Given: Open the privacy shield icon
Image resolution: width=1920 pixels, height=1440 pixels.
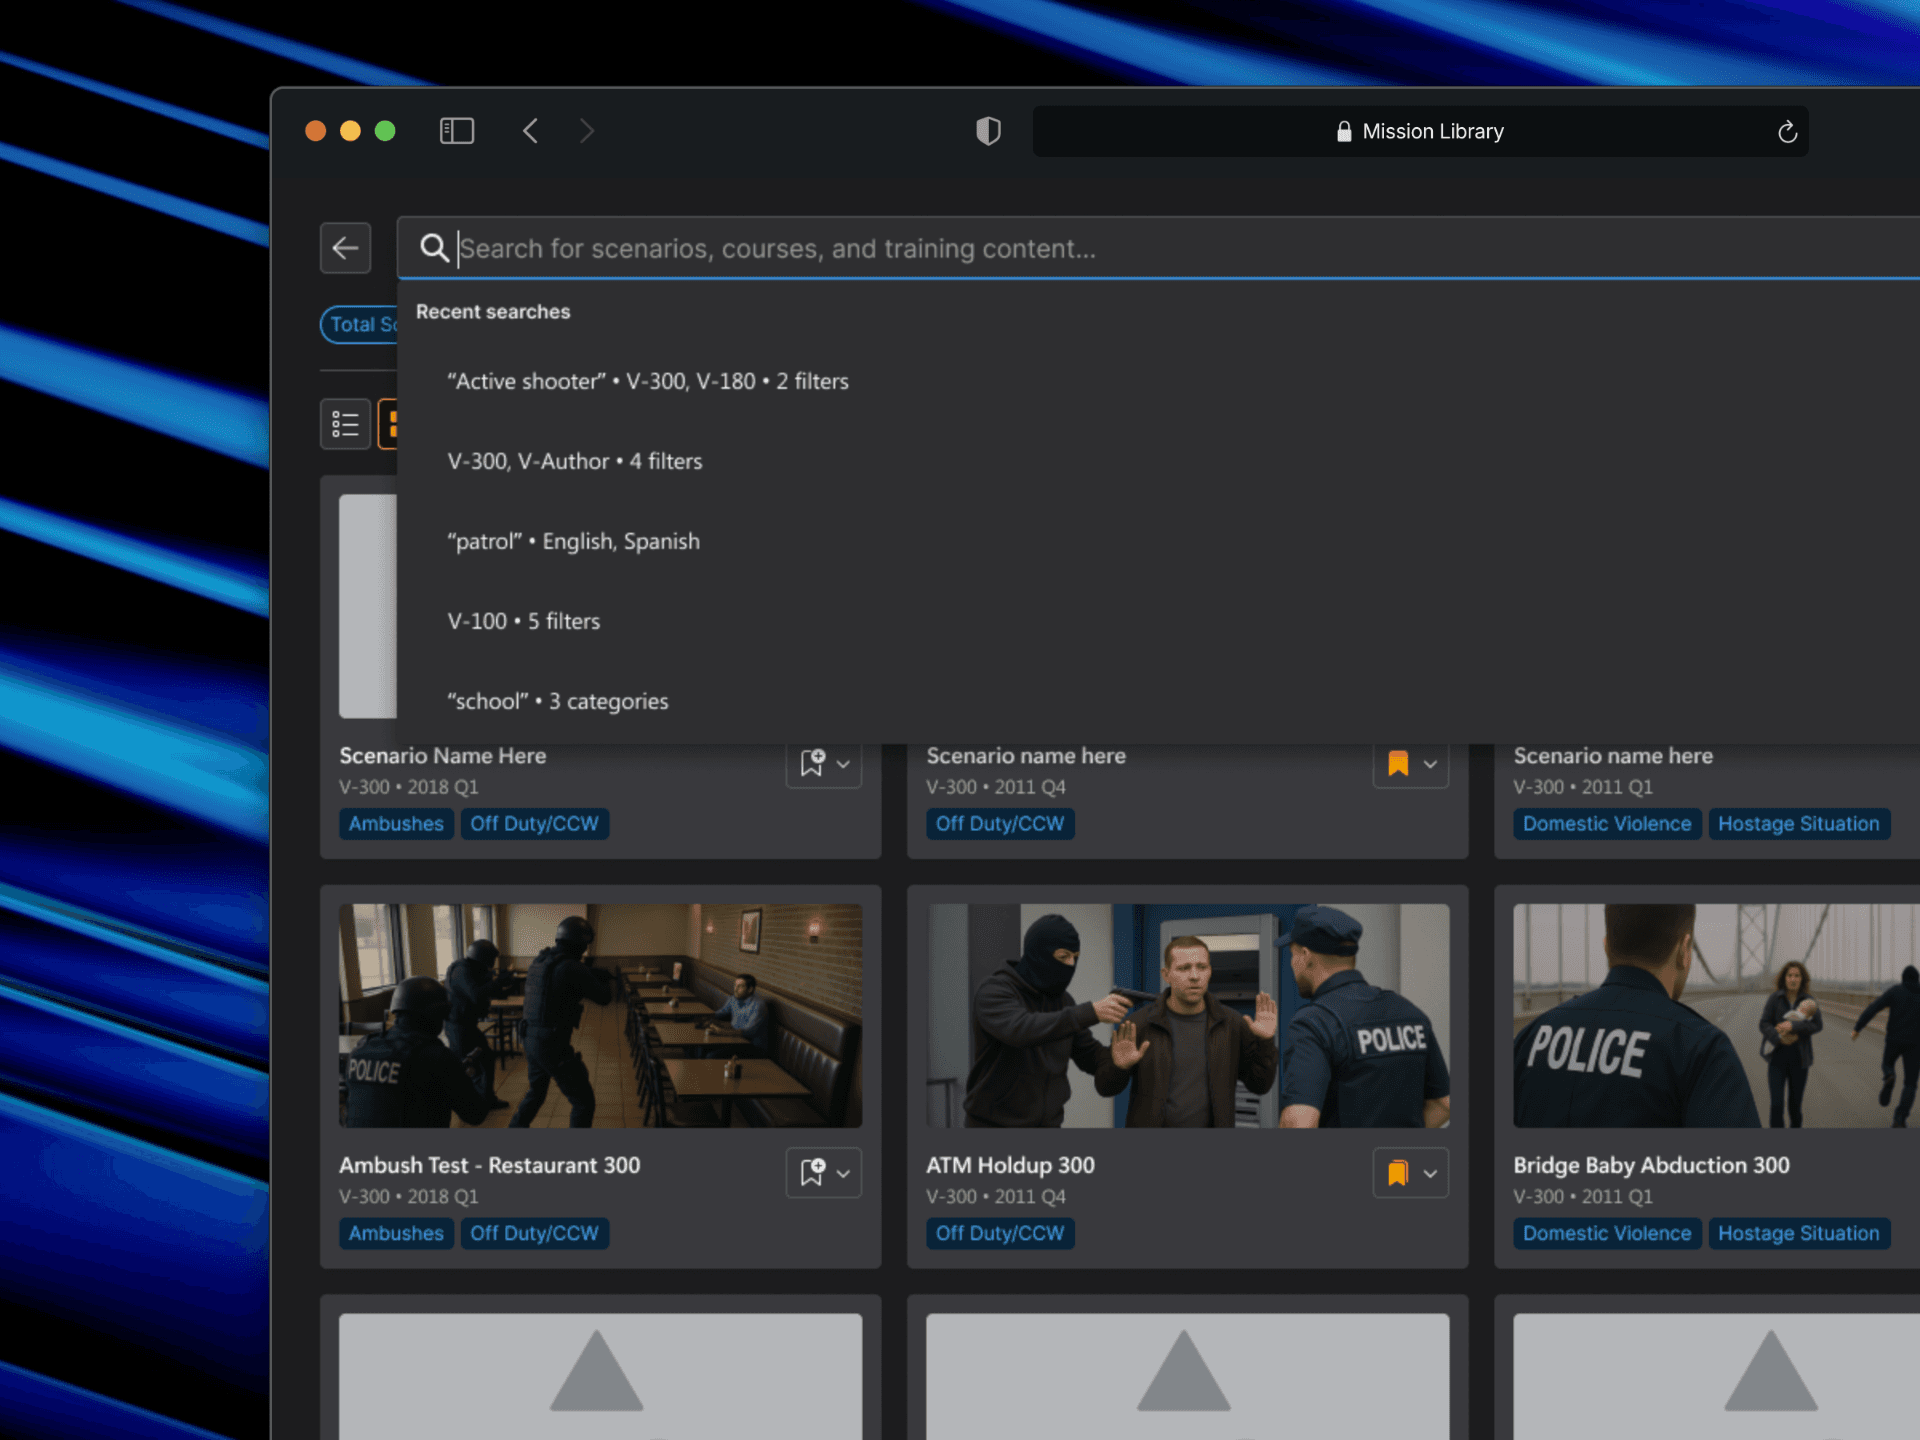Looking at the screenshot, I should 988,131.
